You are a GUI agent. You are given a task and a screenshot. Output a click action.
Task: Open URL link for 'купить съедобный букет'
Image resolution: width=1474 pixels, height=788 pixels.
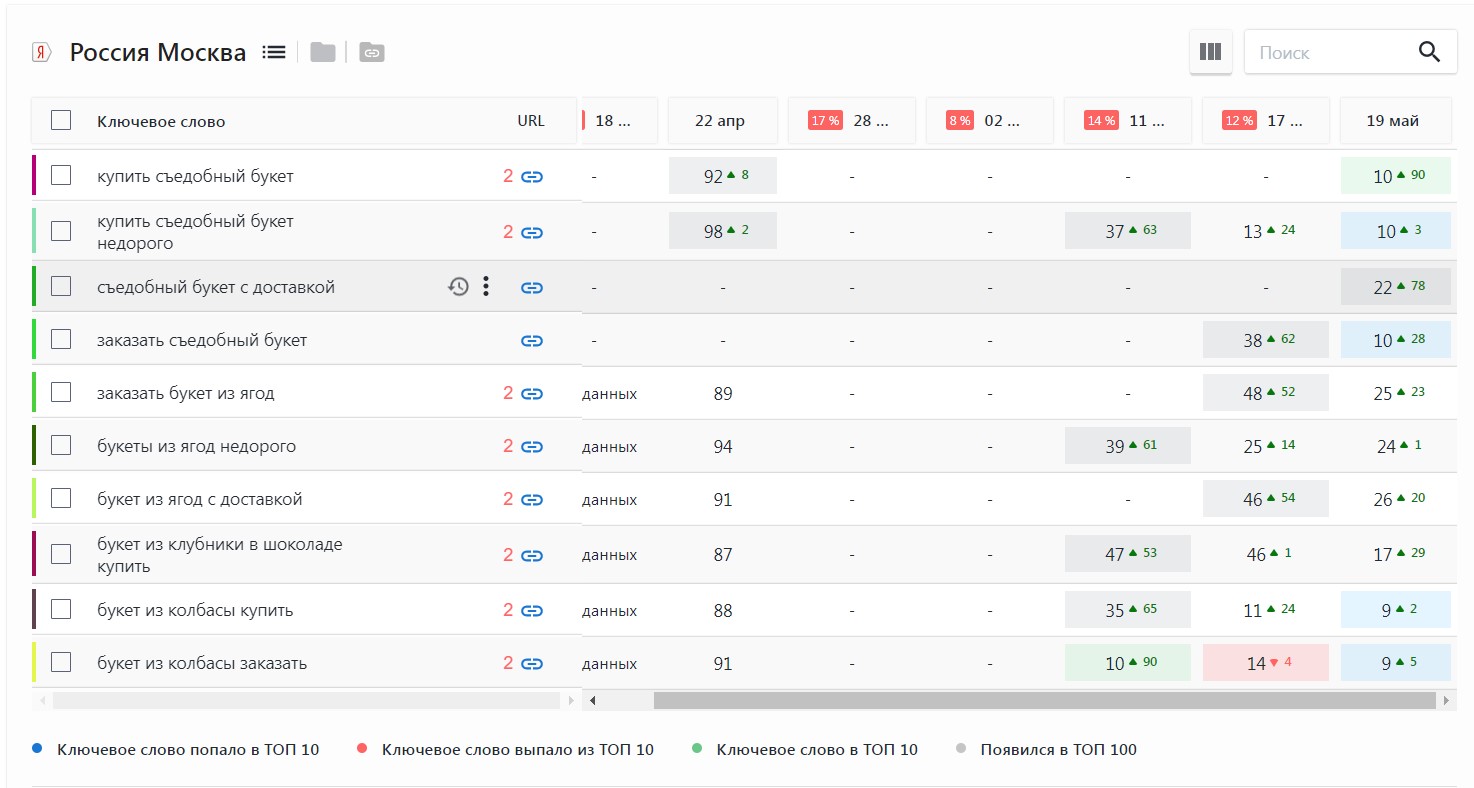(x=532, y=177)
